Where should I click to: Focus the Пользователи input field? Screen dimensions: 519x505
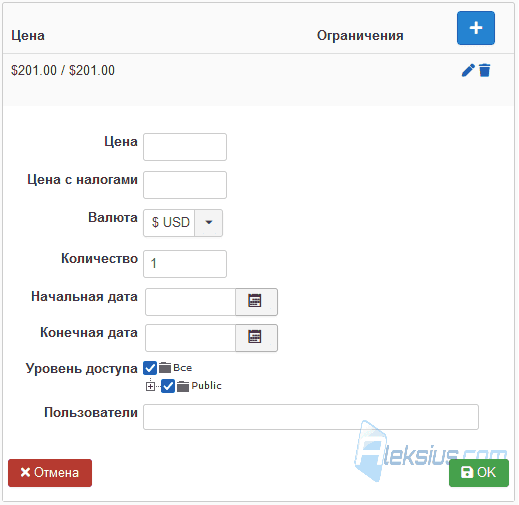pos(311,417)
